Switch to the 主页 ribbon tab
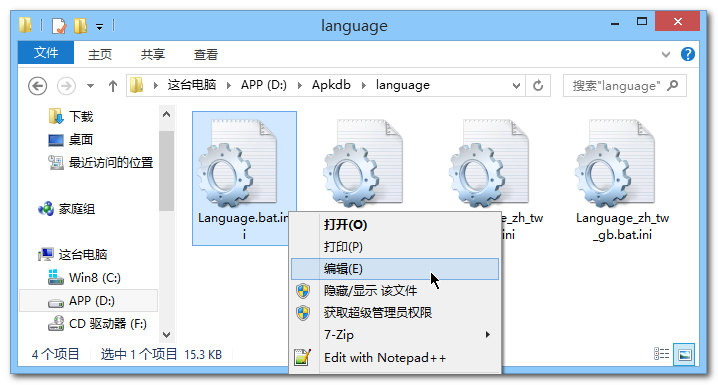The image size is (718, 385). point(100,54)
